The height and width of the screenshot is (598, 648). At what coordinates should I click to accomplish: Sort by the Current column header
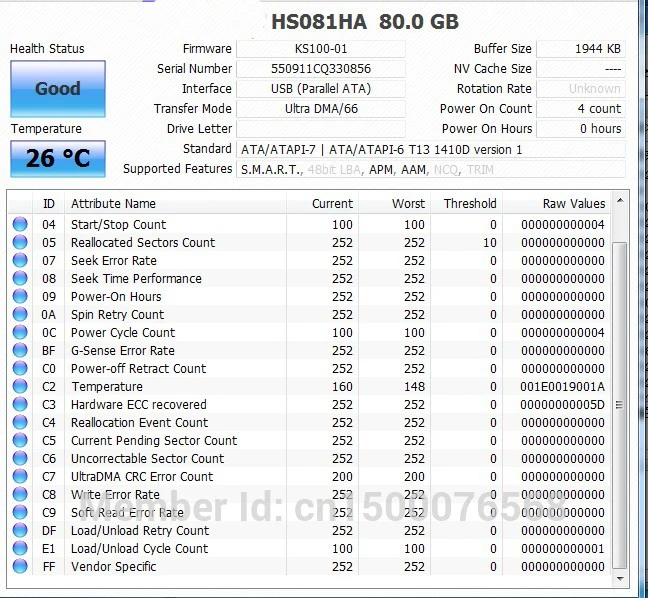(x=322, y=203)
